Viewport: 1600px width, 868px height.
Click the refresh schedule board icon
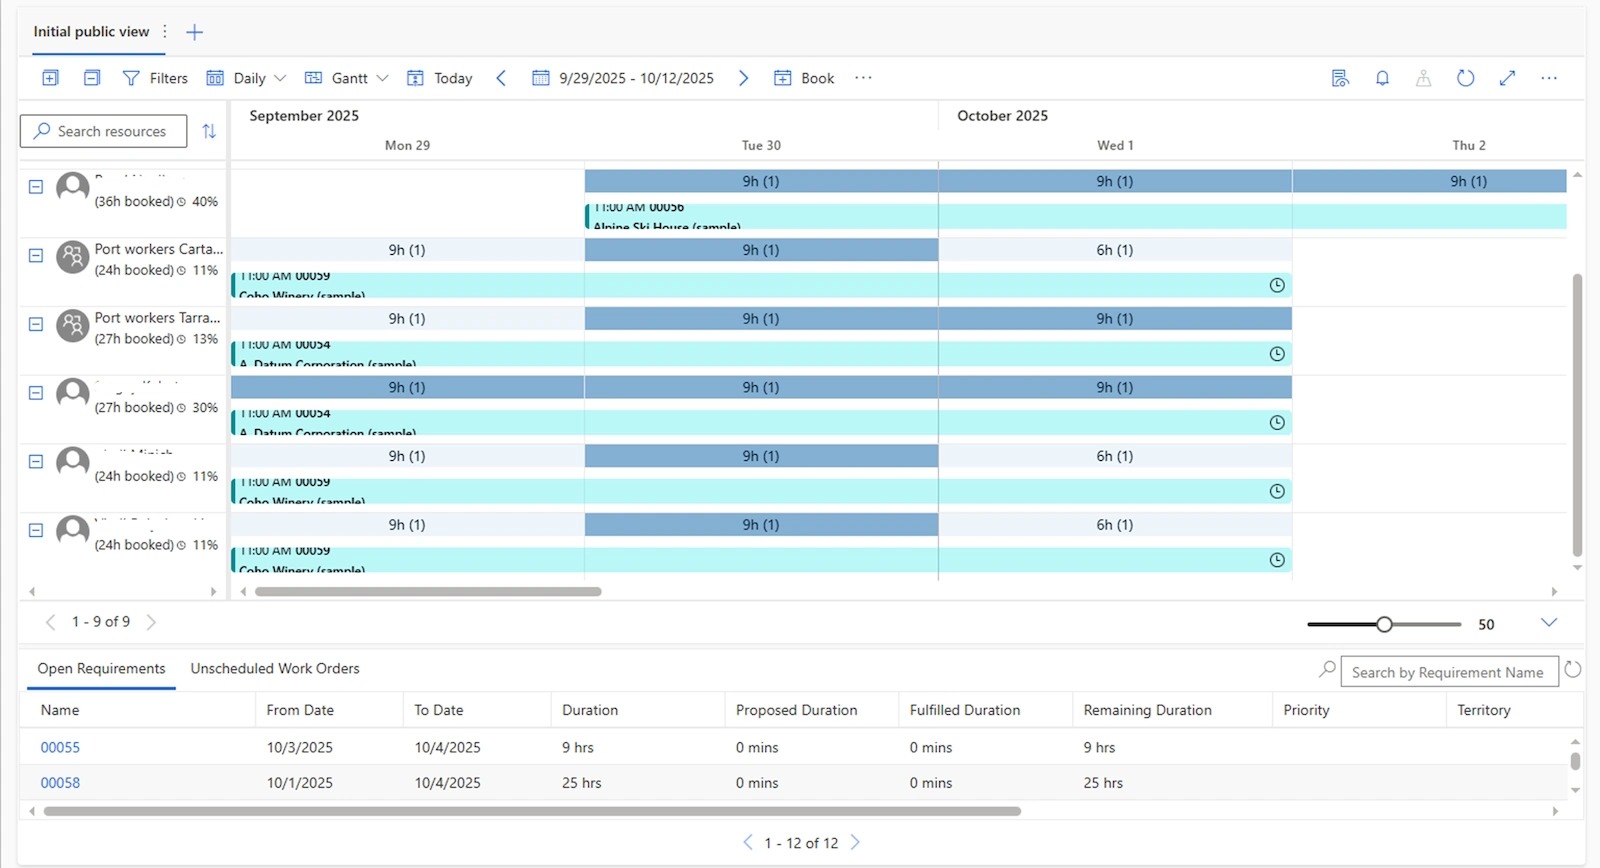click(1465, 78)
